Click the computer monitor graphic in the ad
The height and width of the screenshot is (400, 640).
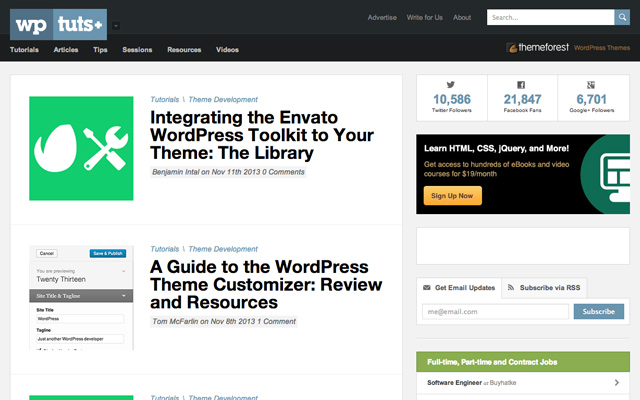pos(615,178)
